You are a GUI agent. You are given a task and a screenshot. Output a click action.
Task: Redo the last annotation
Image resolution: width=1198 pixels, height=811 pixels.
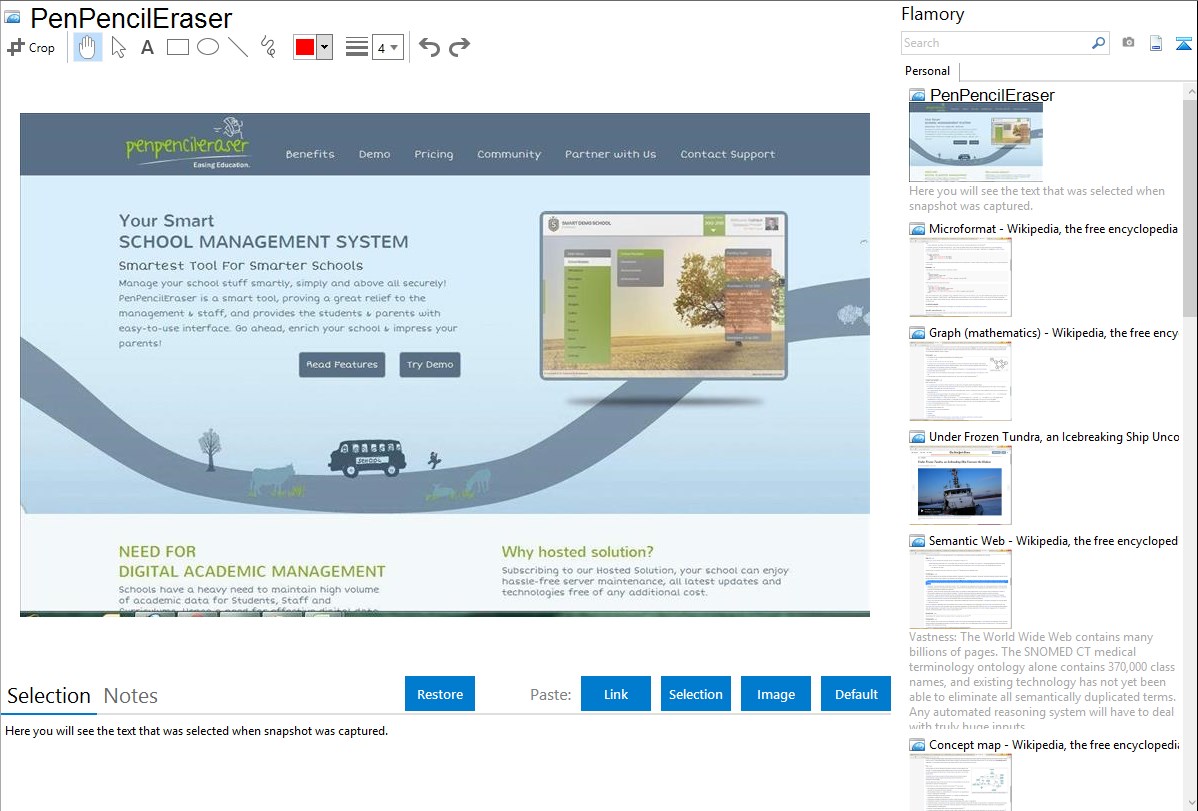click(459, 47)
